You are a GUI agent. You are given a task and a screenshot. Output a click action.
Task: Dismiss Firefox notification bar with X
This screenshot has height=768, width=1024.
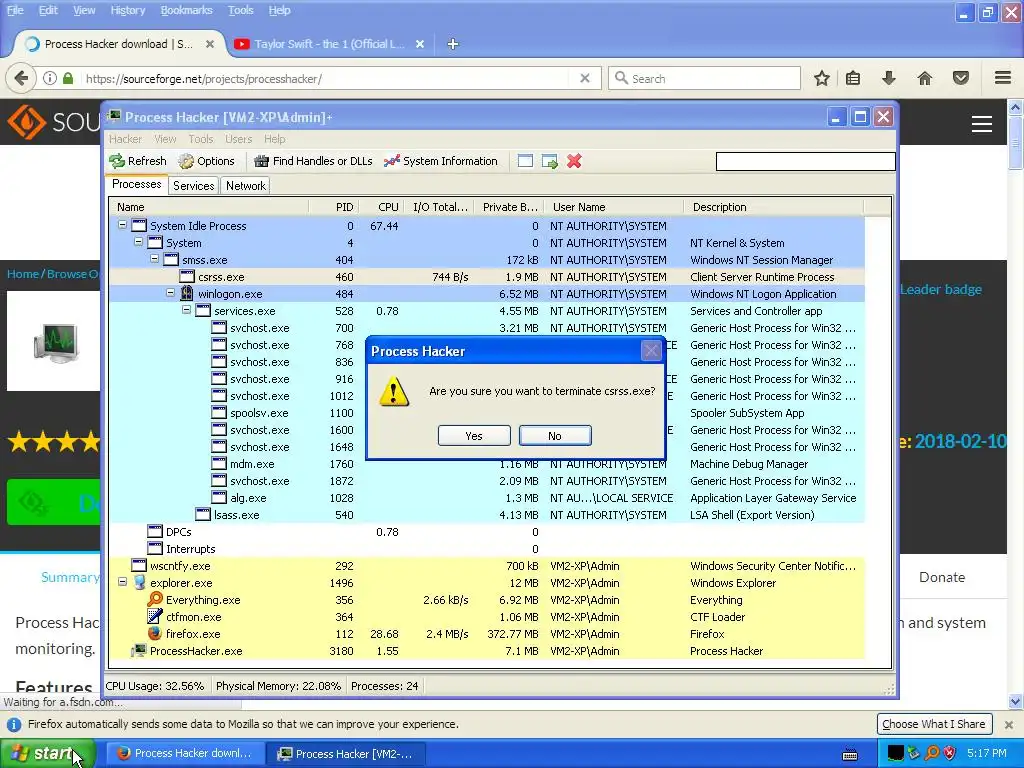[x=1009, y=724]
